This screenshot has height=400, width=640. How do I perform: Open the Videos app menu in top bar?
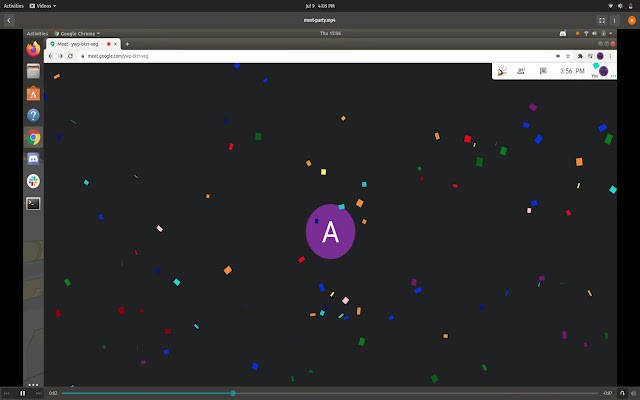click(64, 5)
